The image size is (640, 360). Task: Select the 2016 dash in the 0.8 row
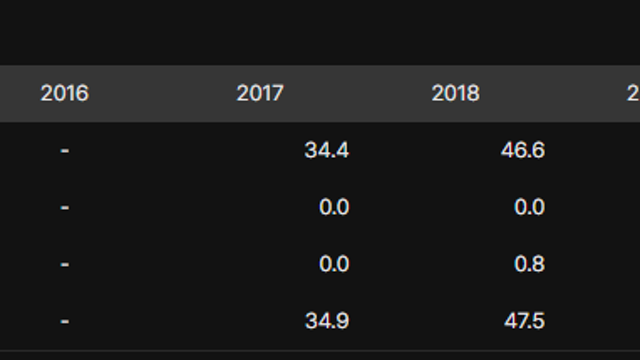(64, 265)
